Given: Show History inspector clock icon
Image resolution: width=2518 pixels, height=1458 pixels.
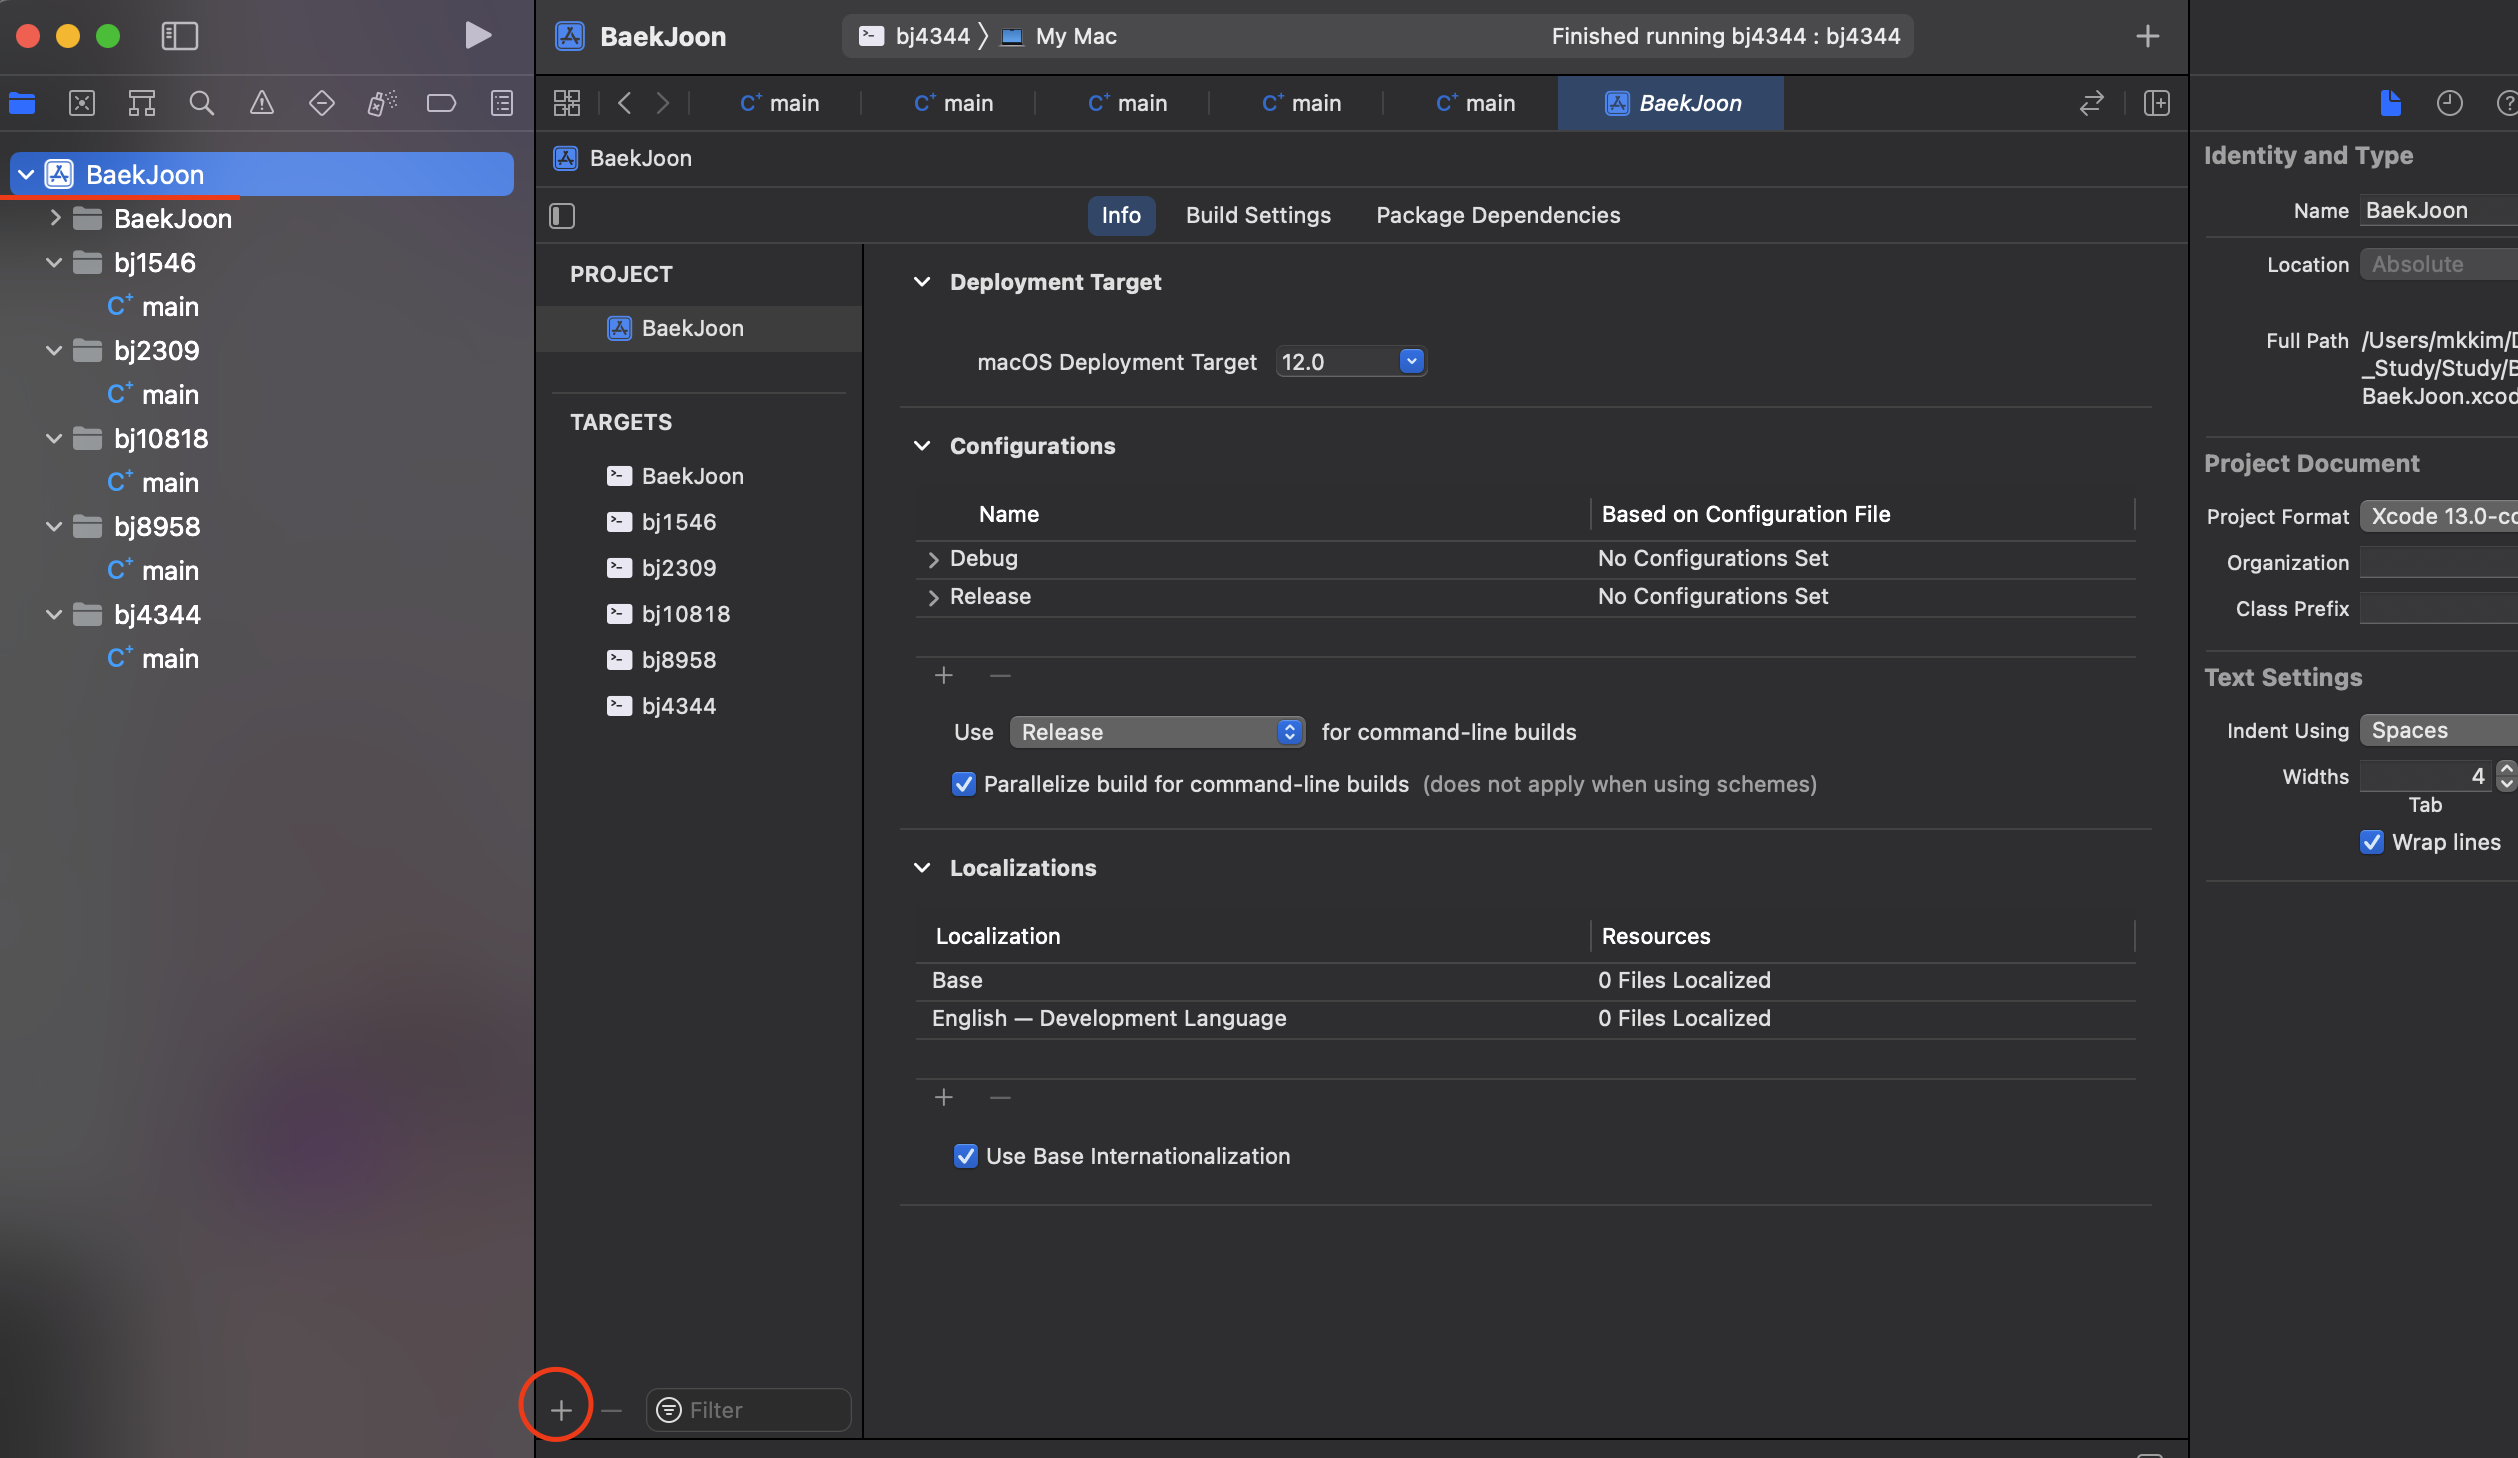Looking at the screenshot, I should (2449, 103).
